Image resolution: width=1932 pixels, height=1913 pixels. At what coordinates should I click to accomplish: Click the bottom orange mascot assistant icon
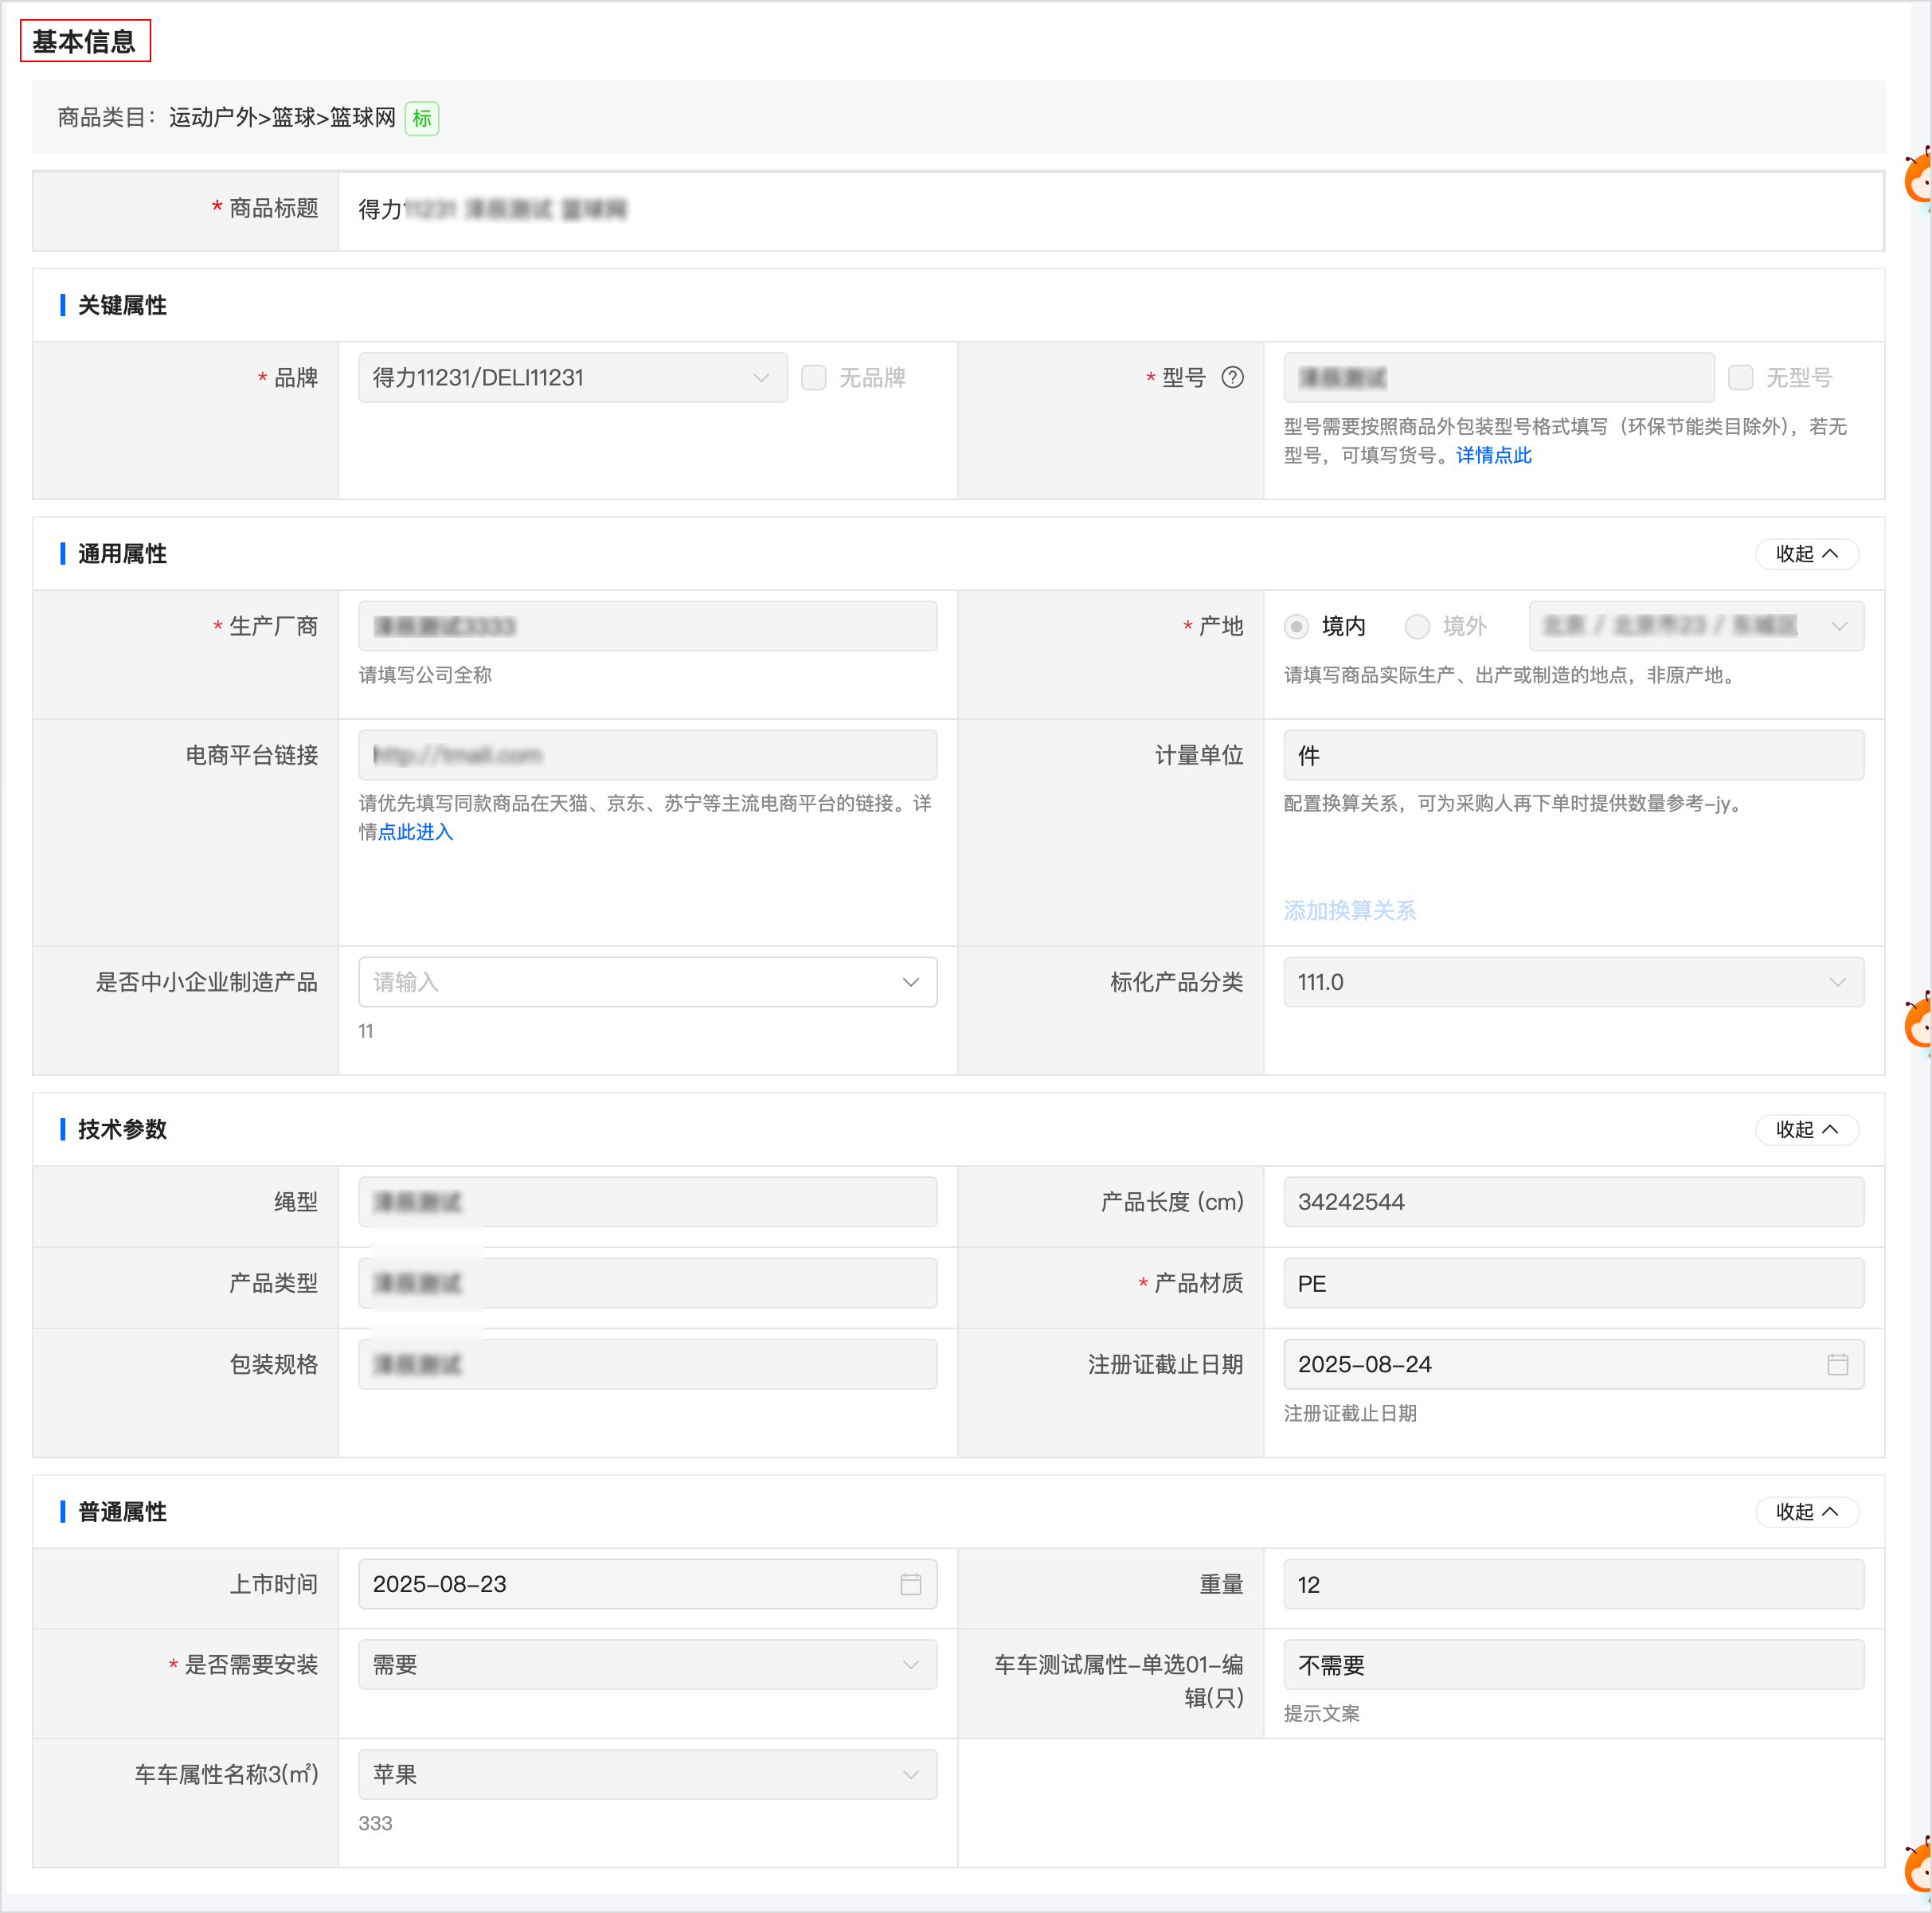point(1918,1867)
